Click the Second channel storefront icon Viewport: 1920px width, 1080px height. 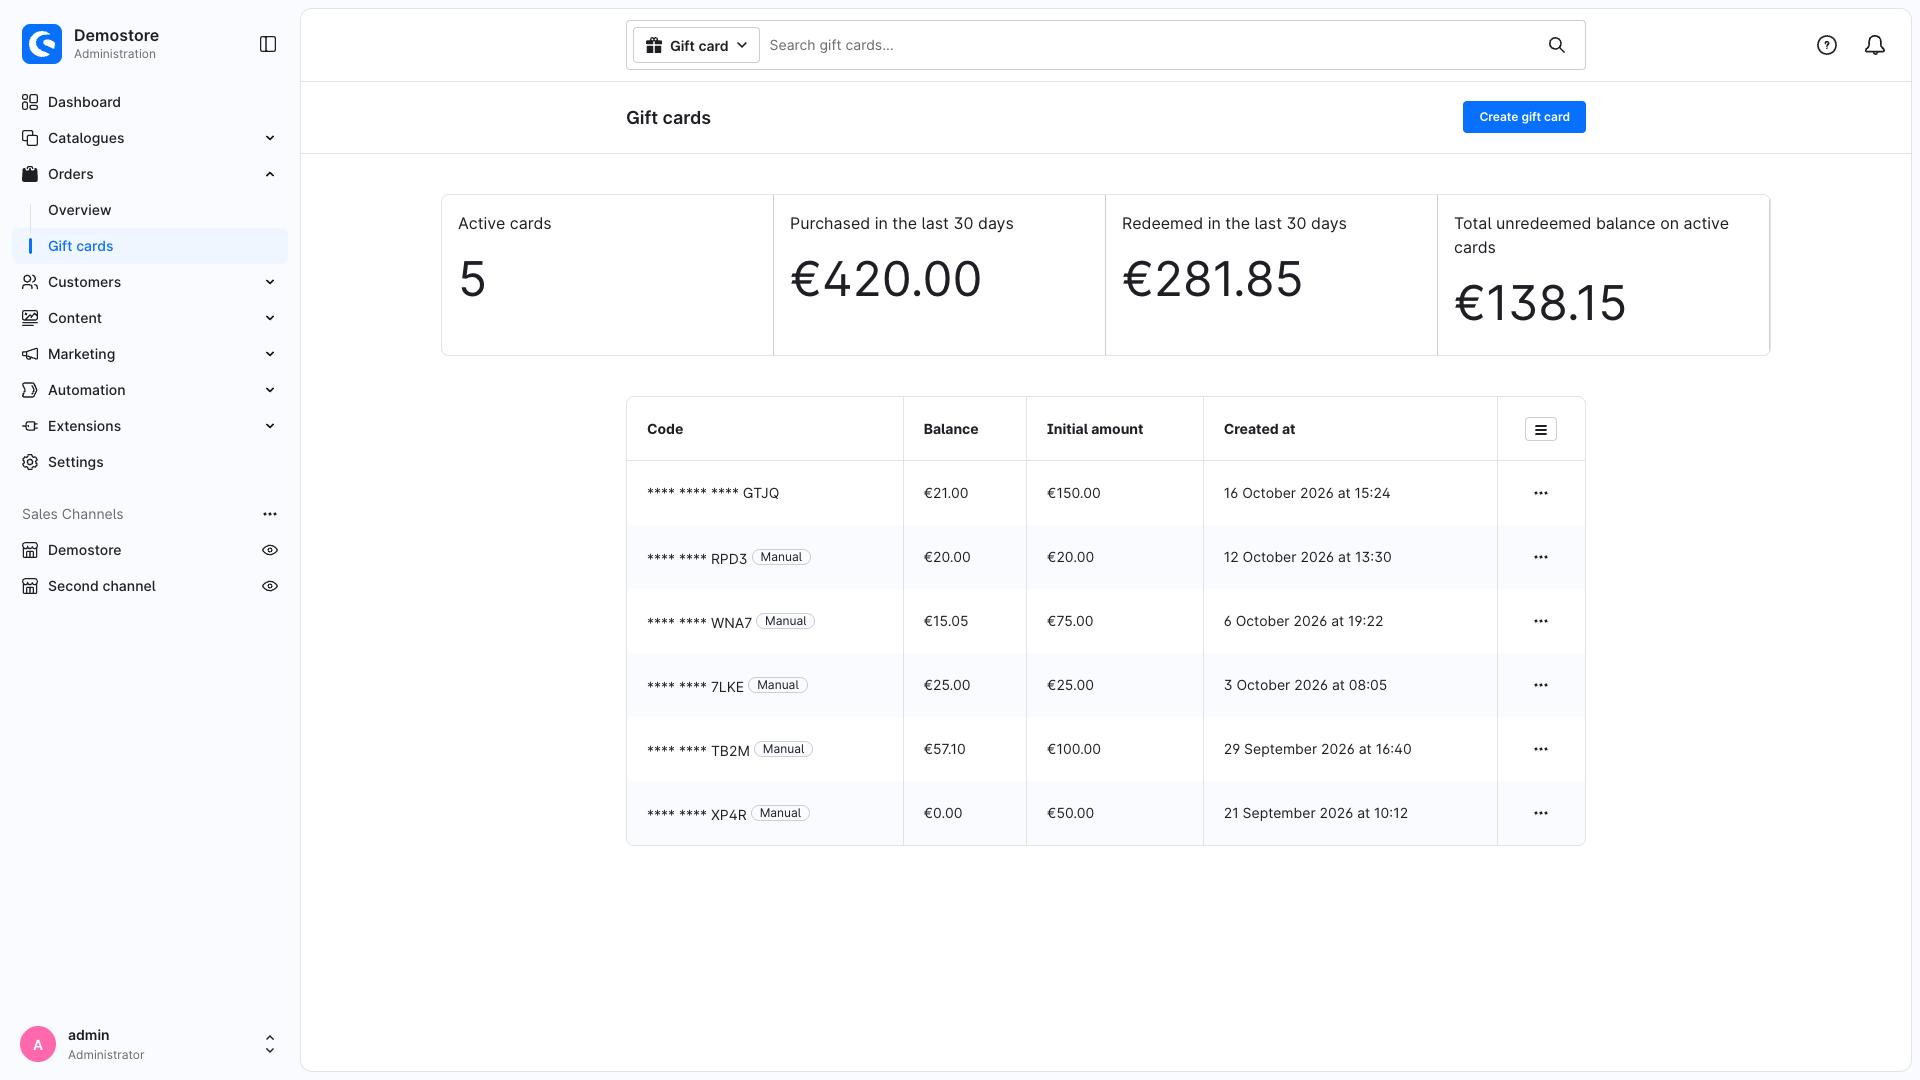point(30,586)
